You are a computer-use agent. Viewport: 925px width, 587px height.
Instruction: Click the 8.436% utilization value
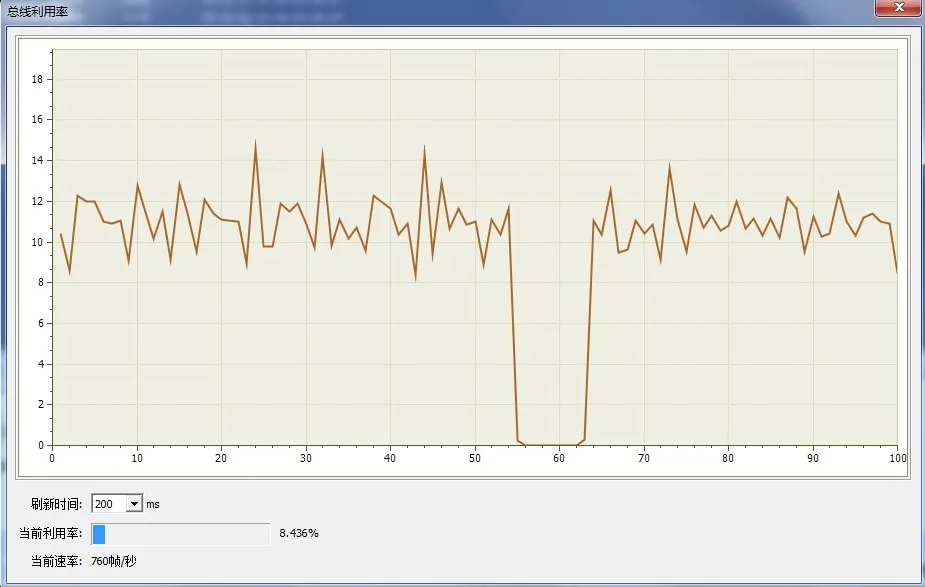(x=299, y=533)
